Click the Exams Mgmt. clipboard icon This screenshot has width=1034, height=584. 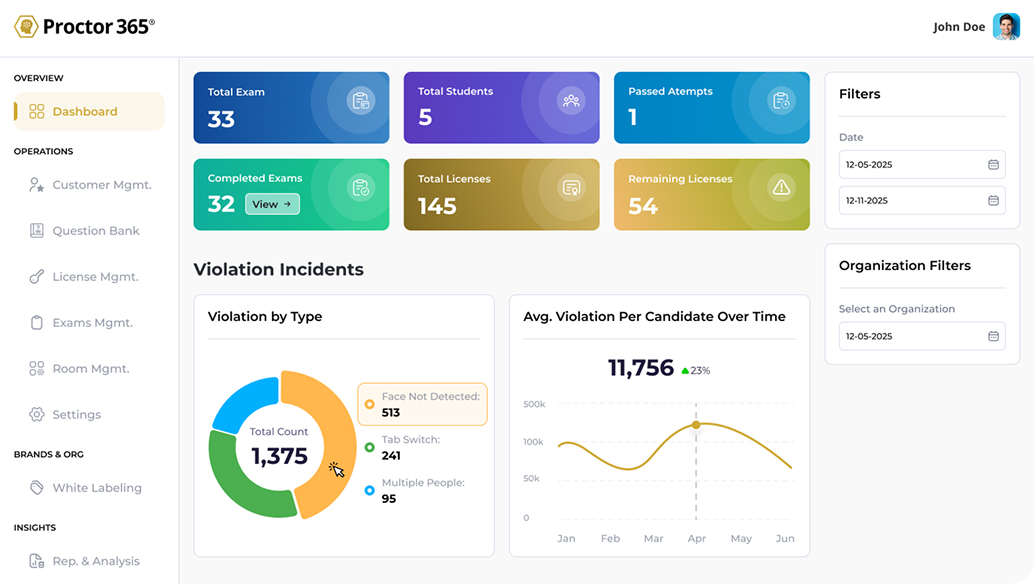[36, 322]
